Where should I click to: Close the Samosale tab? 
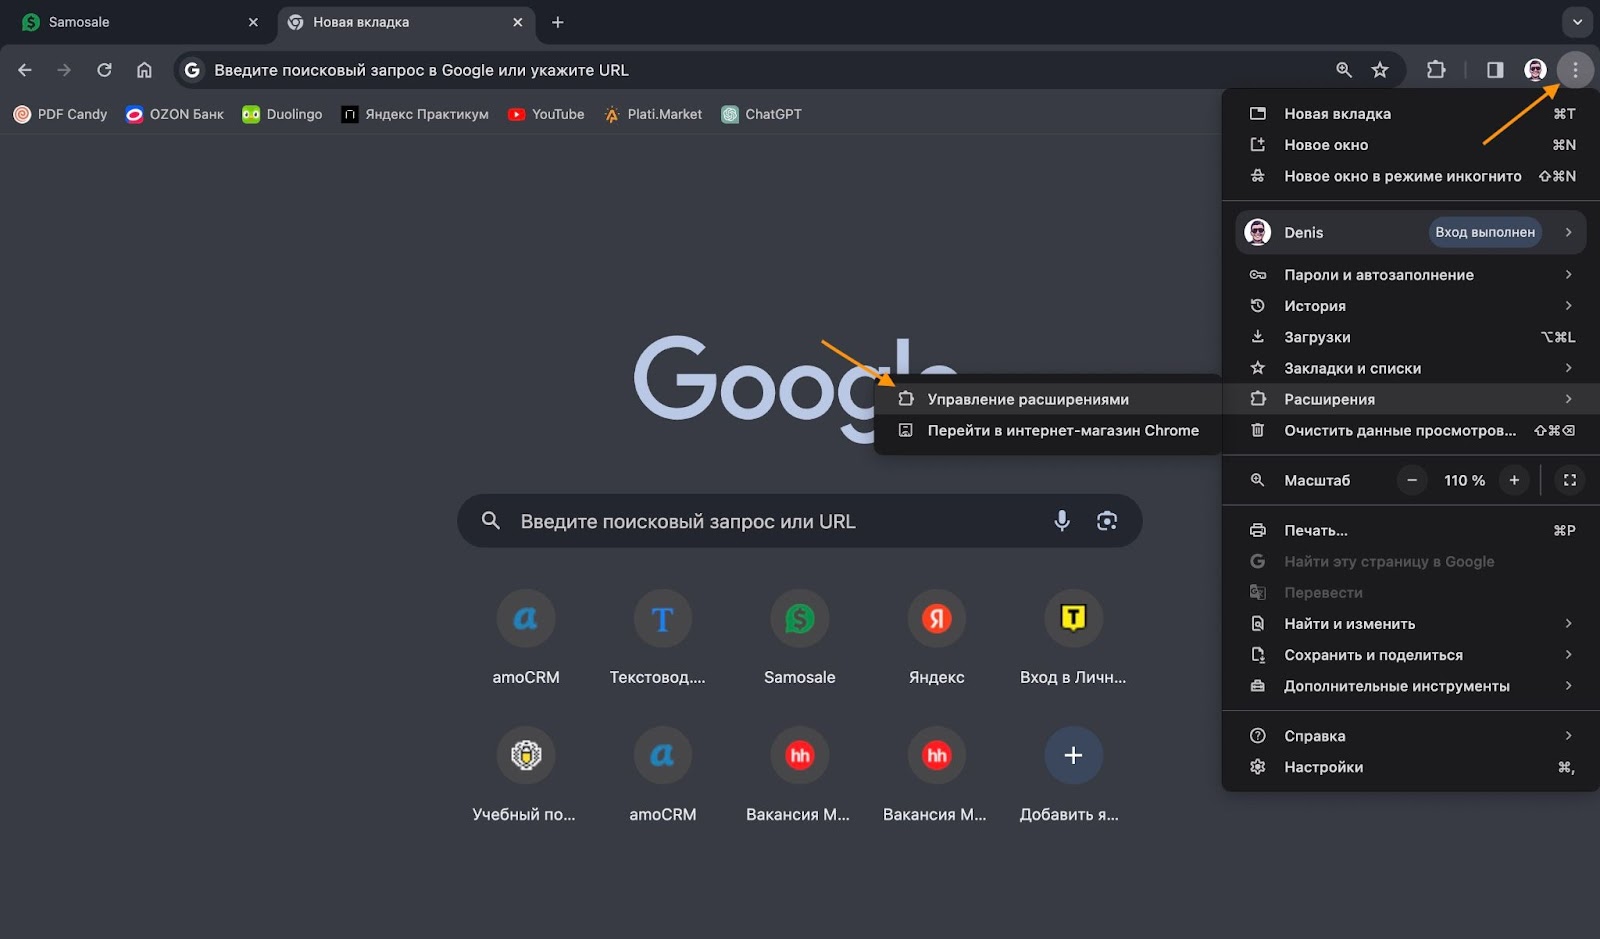point(253,22)
